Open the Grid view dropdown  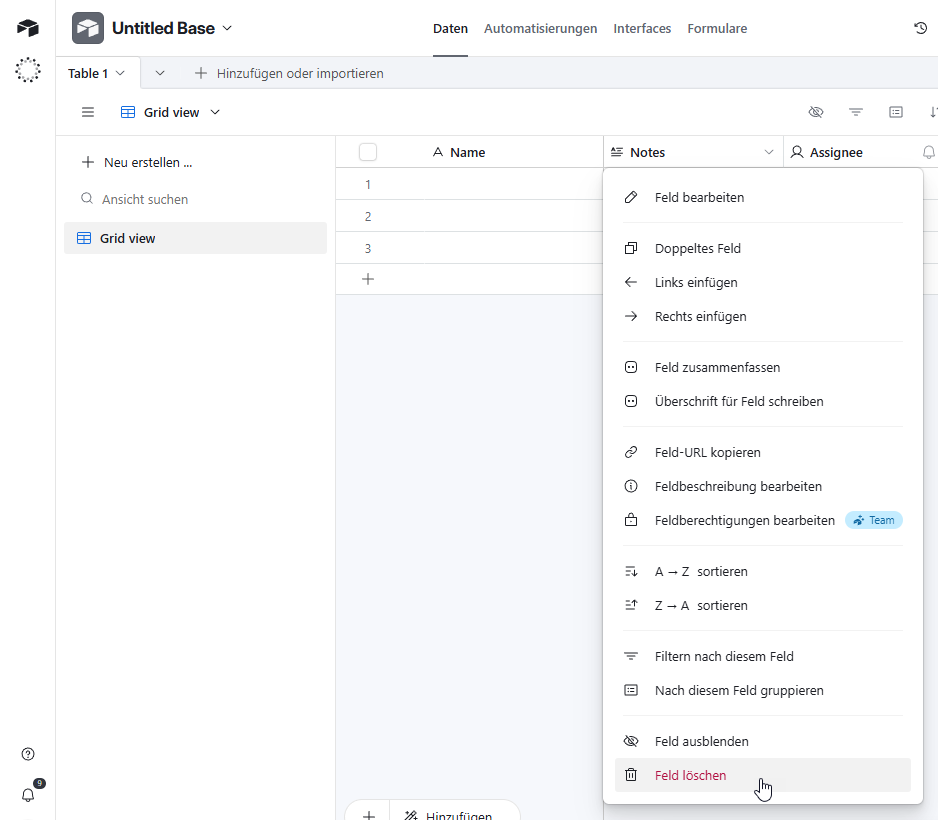tap(170, 112)
